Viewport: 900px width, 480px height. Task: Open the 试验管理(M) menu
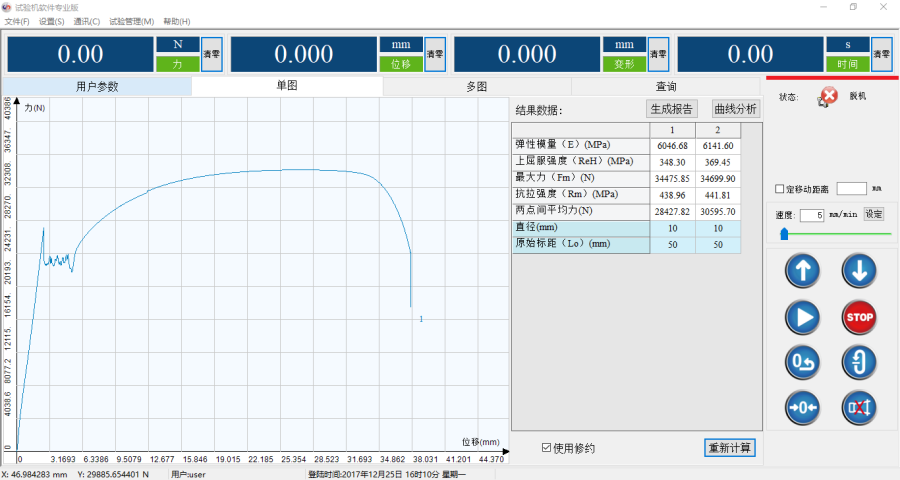click(131, 21)
